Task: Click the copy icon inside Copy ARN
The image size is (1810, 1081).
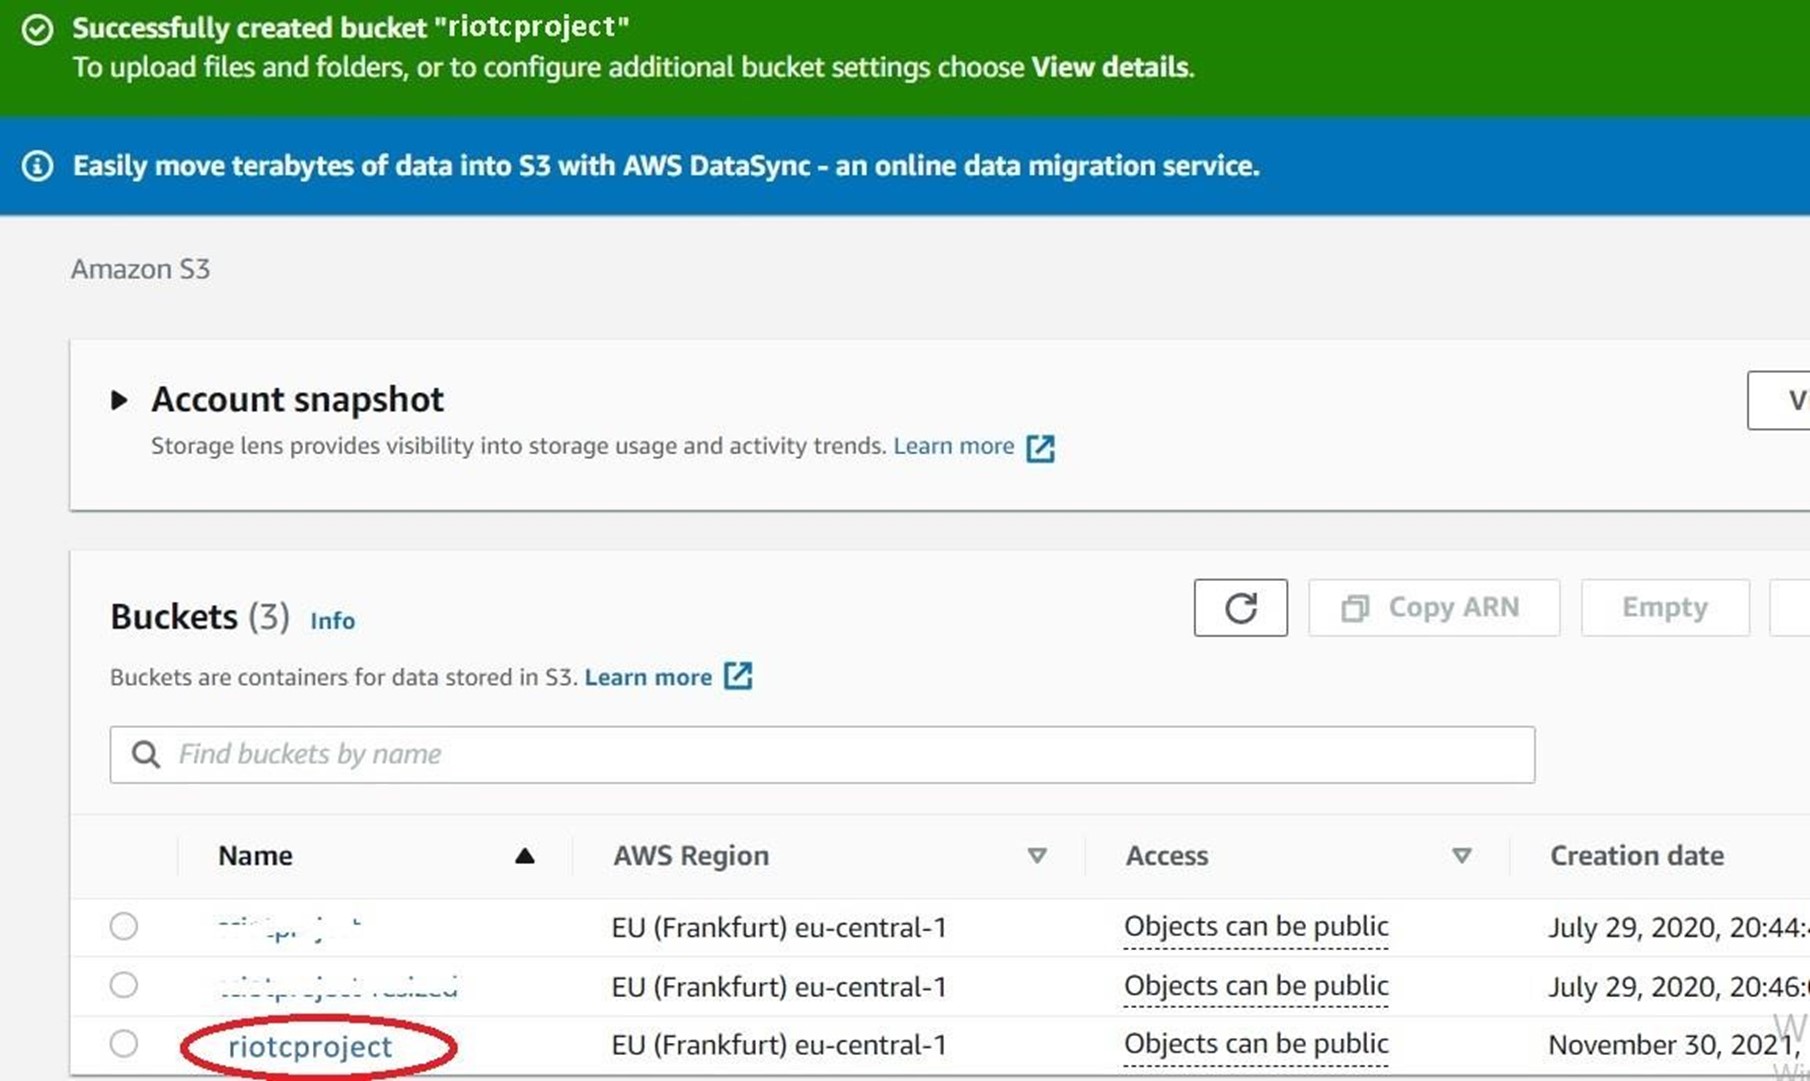Action: [1355, 608]
